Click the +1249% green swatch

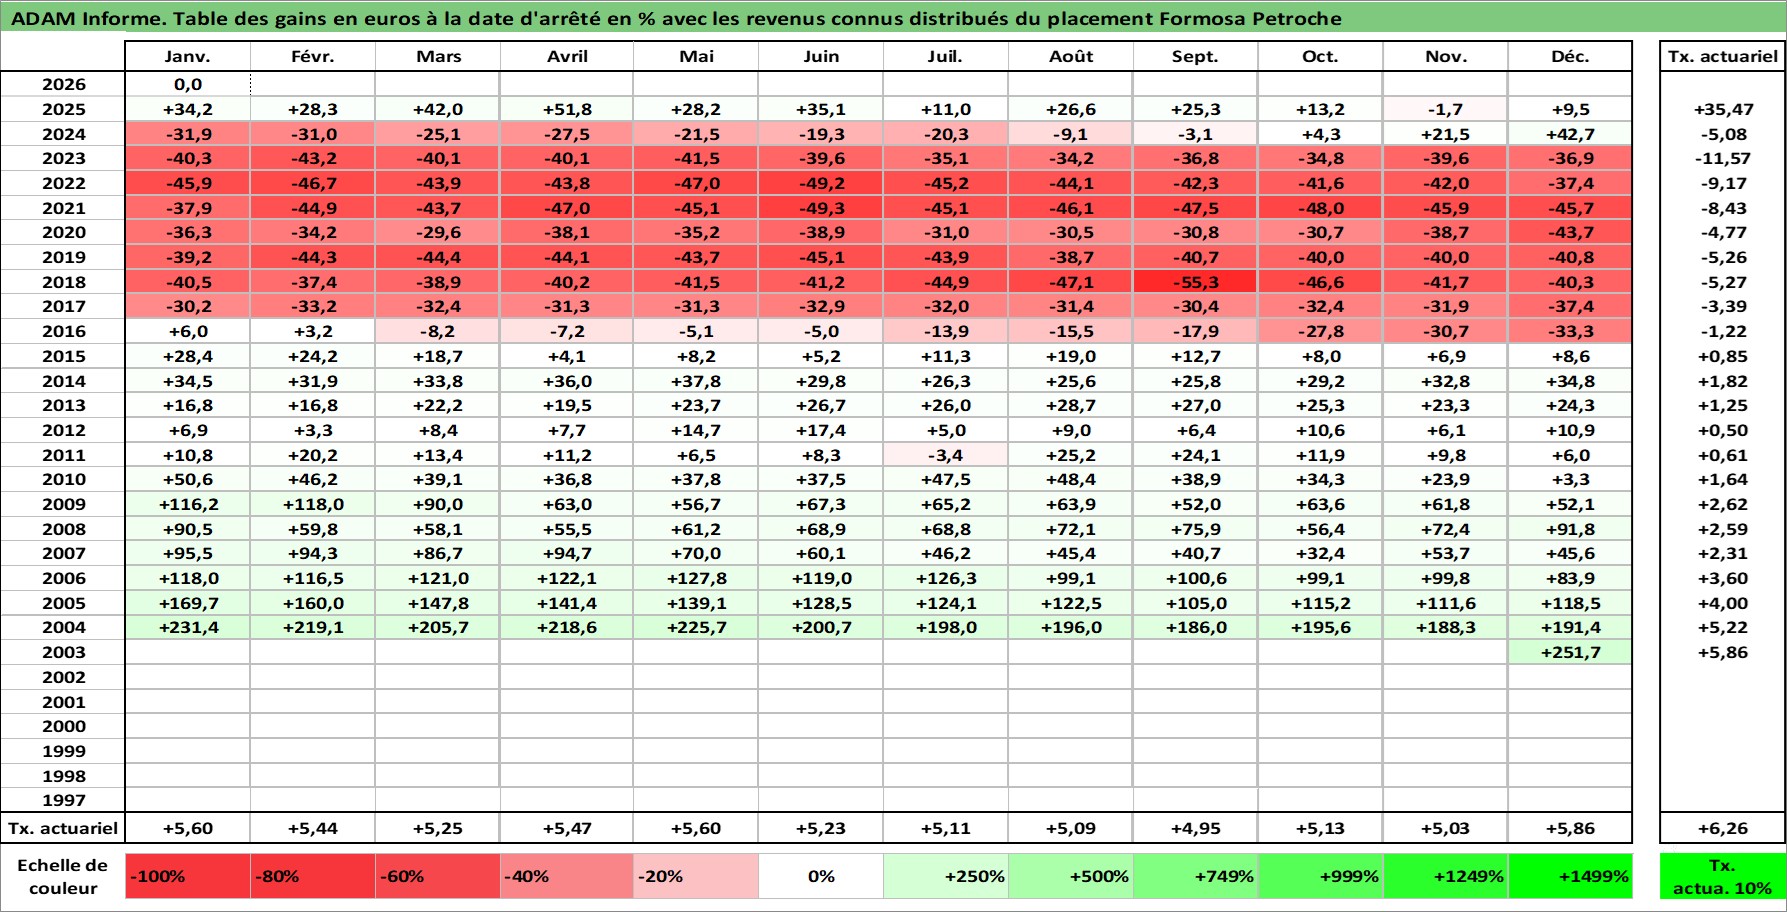click(x=1446, y=876)
